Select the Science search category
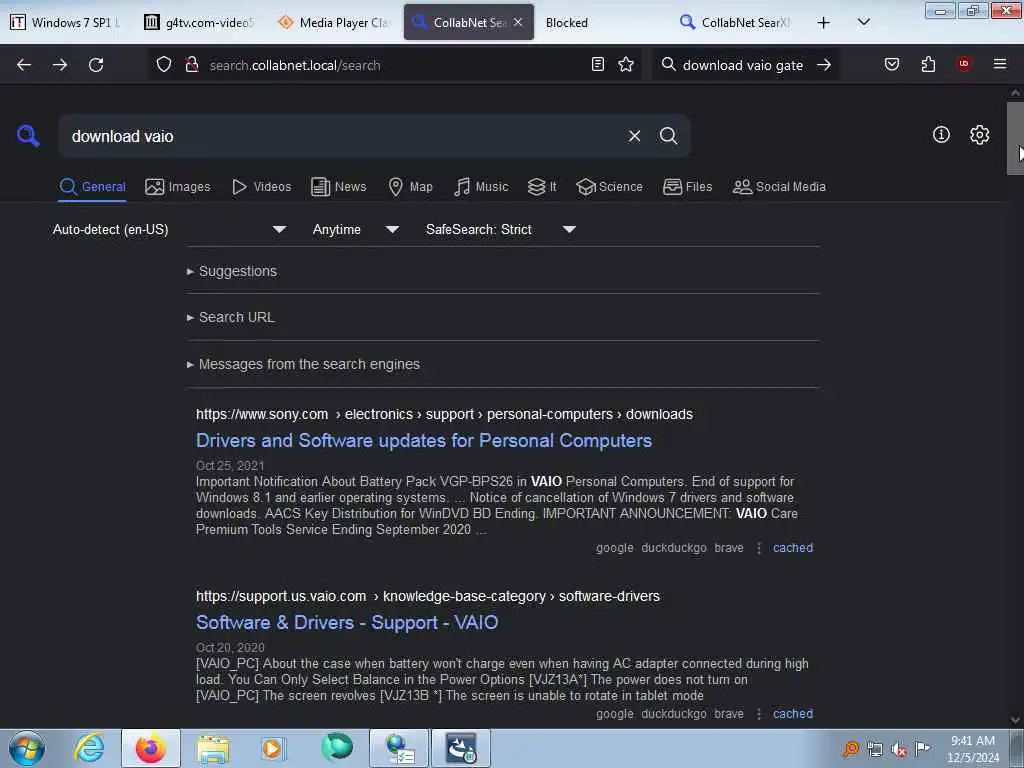Viewport: 1024px width, 768px height. point(609,187)
